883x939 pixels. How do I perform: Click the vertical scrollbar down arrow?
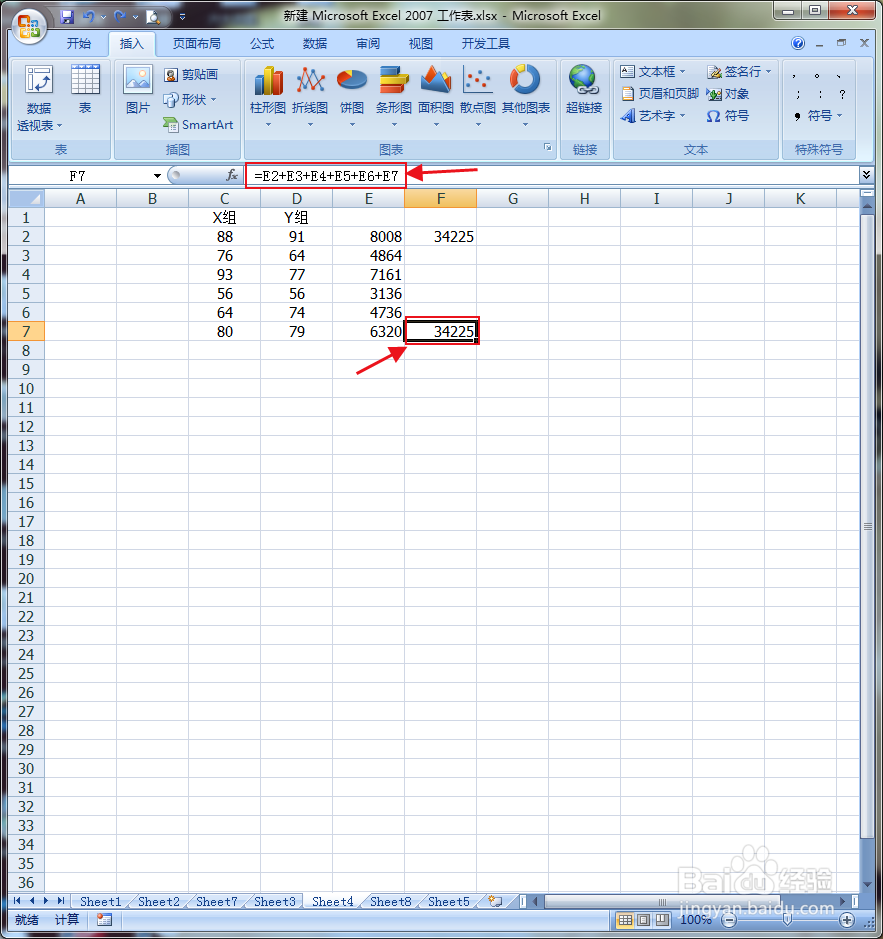point(867,885)
